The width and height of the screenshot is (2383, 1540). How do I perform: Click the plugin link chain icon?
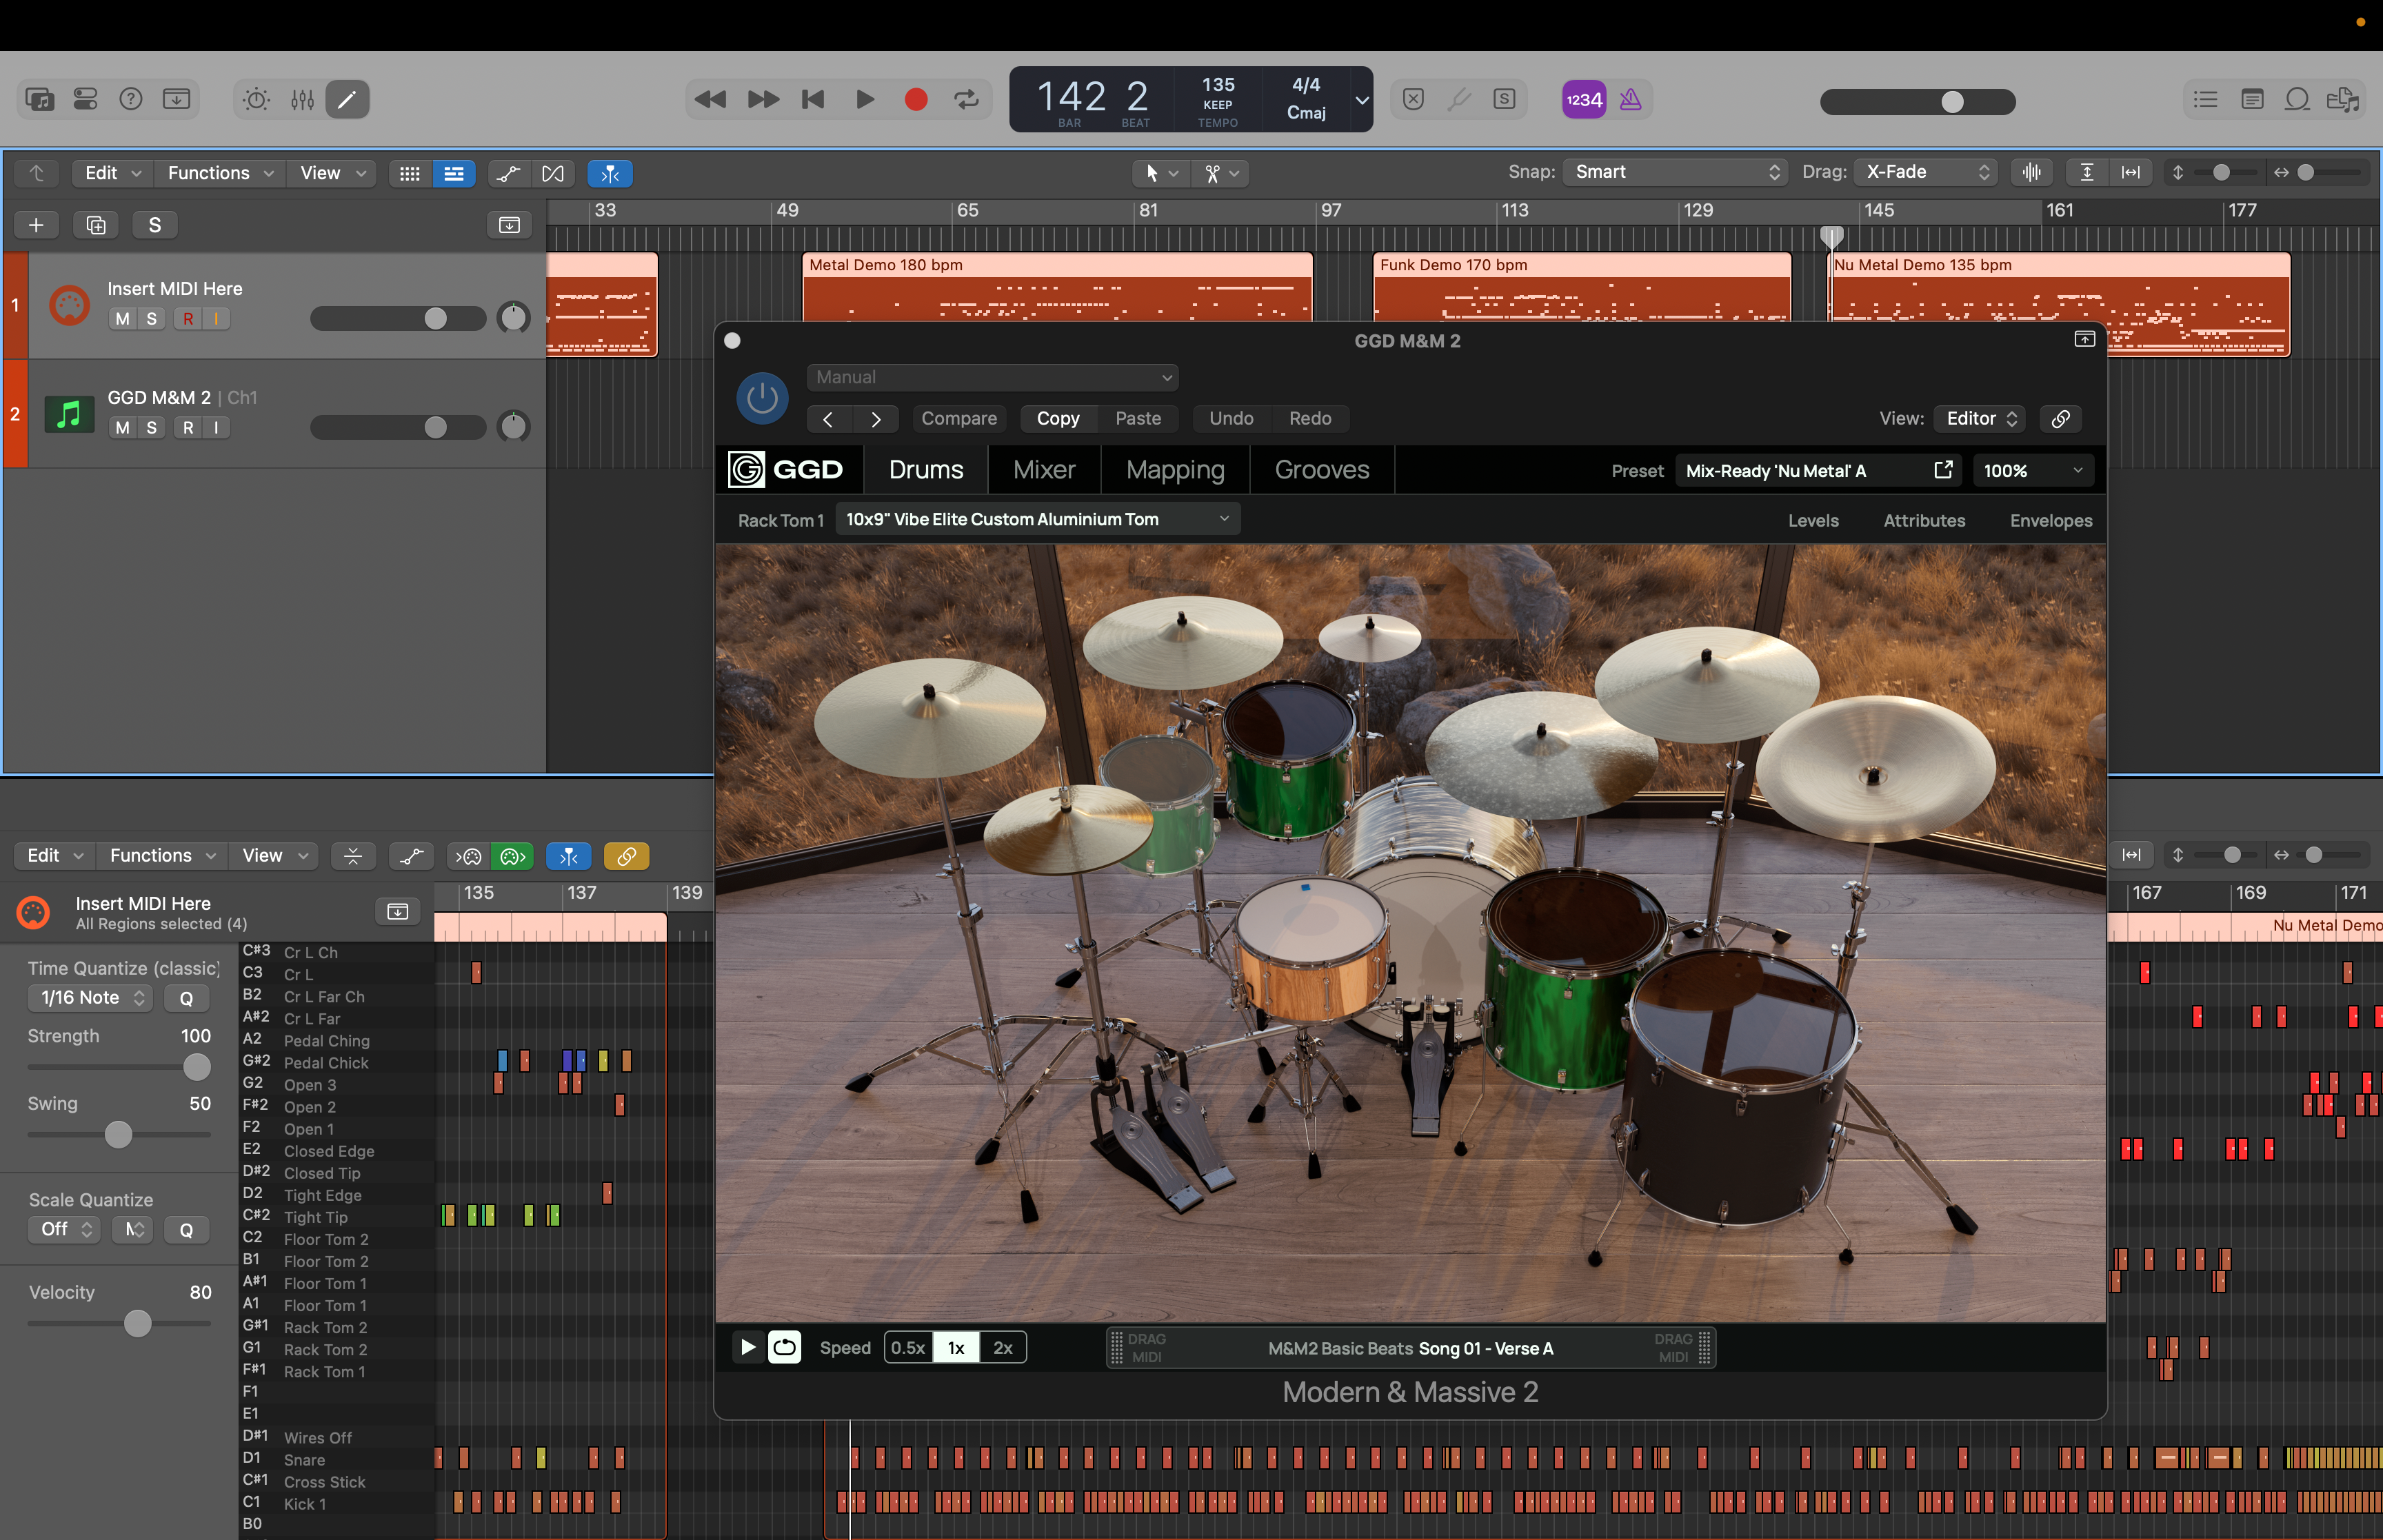[x=2060, y=418]
